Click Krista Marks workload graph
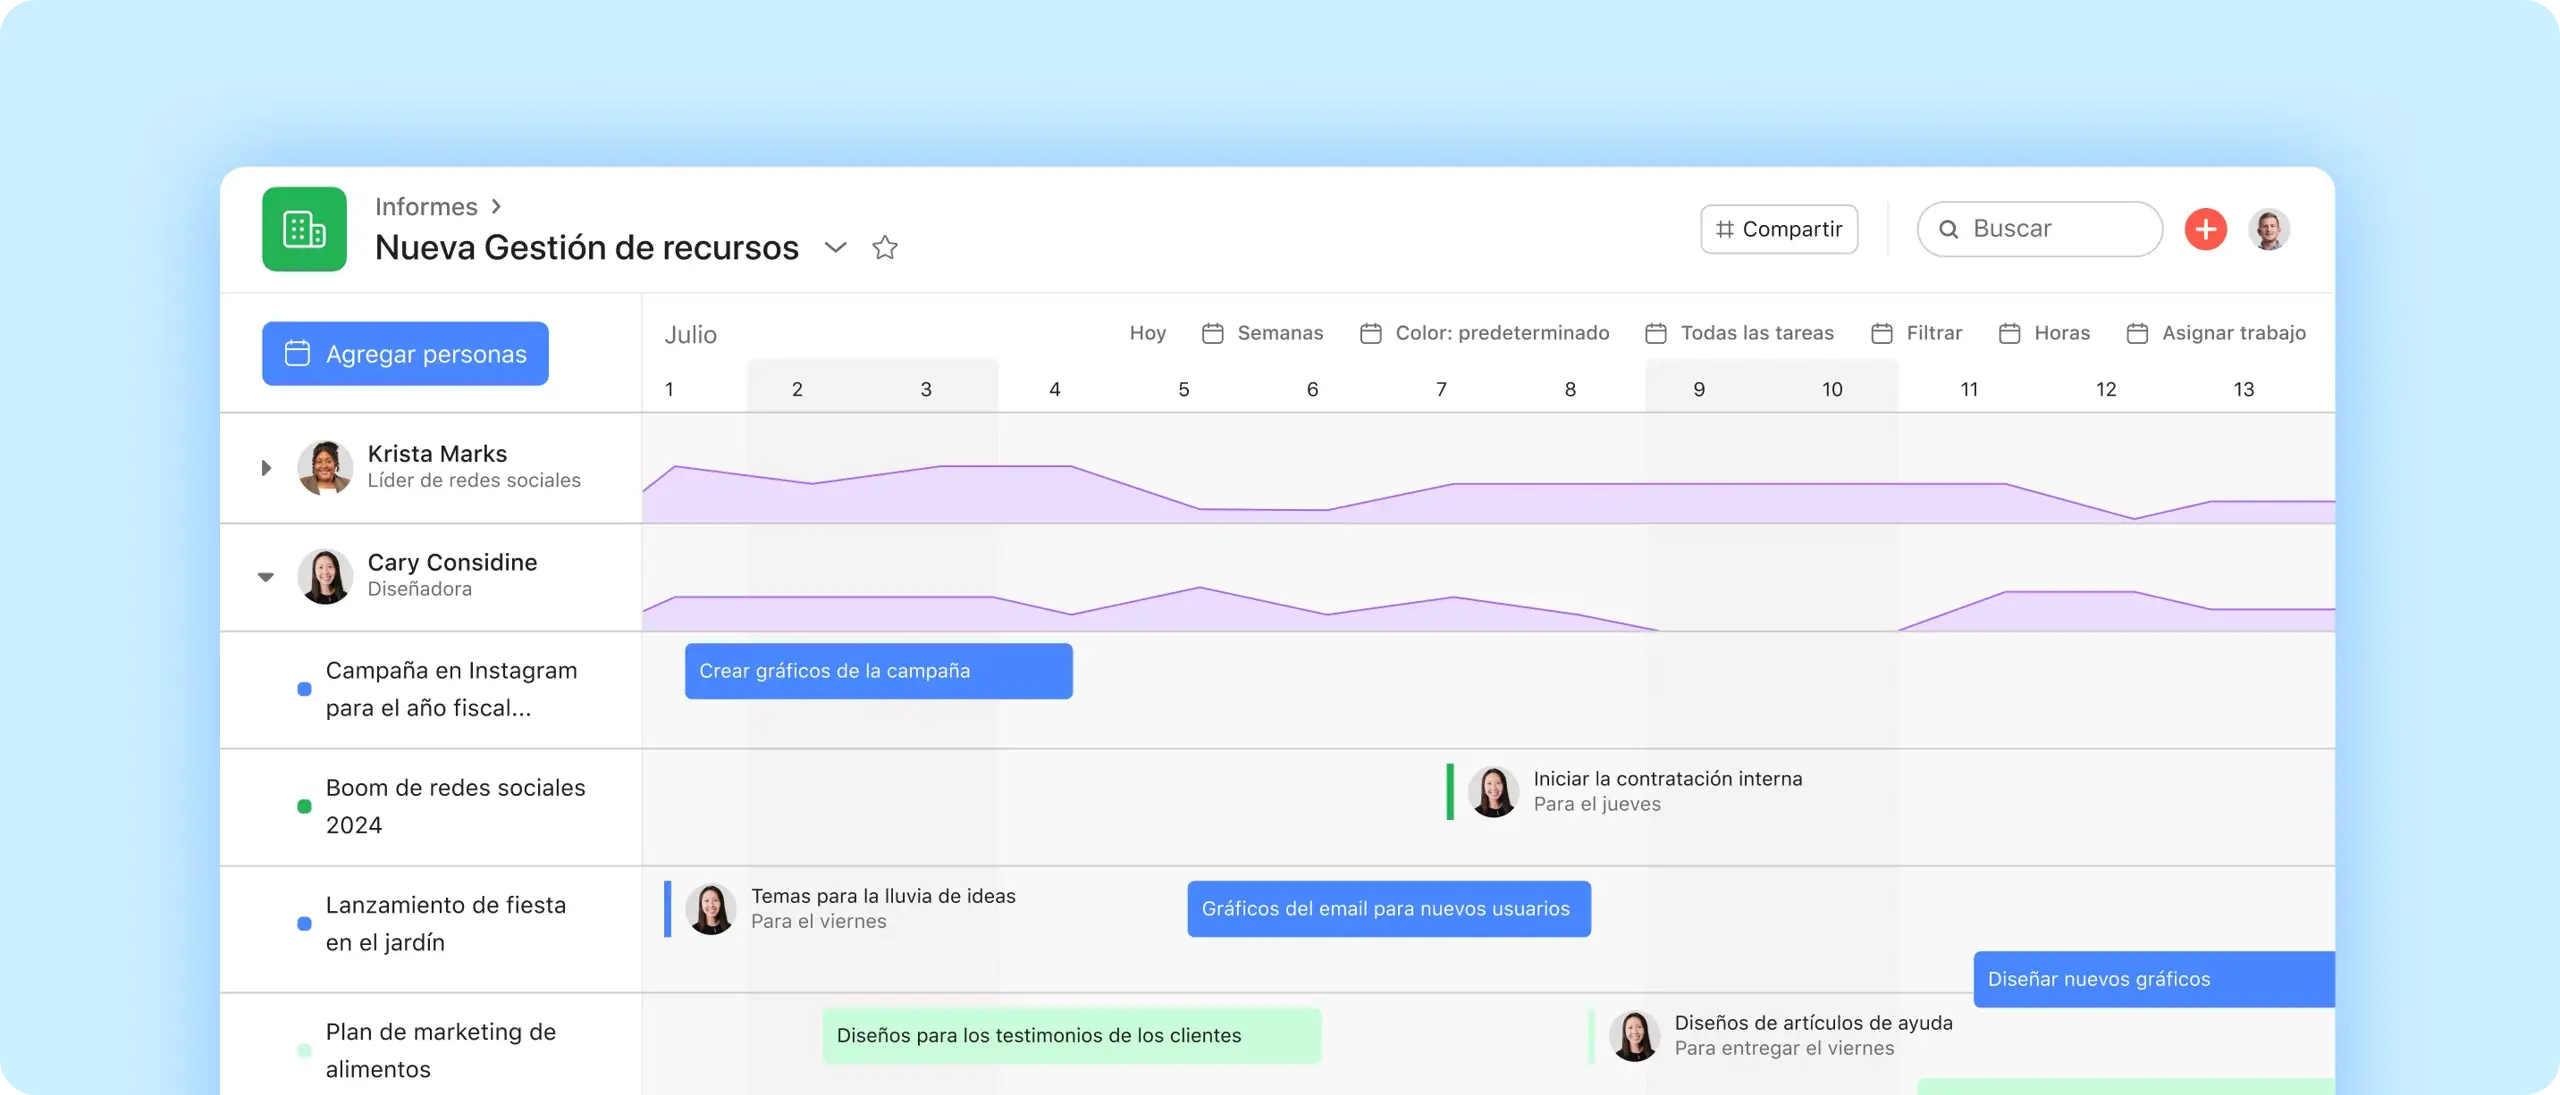The width and height of the screenshot is (2560, 1095). pos(1488,494)
